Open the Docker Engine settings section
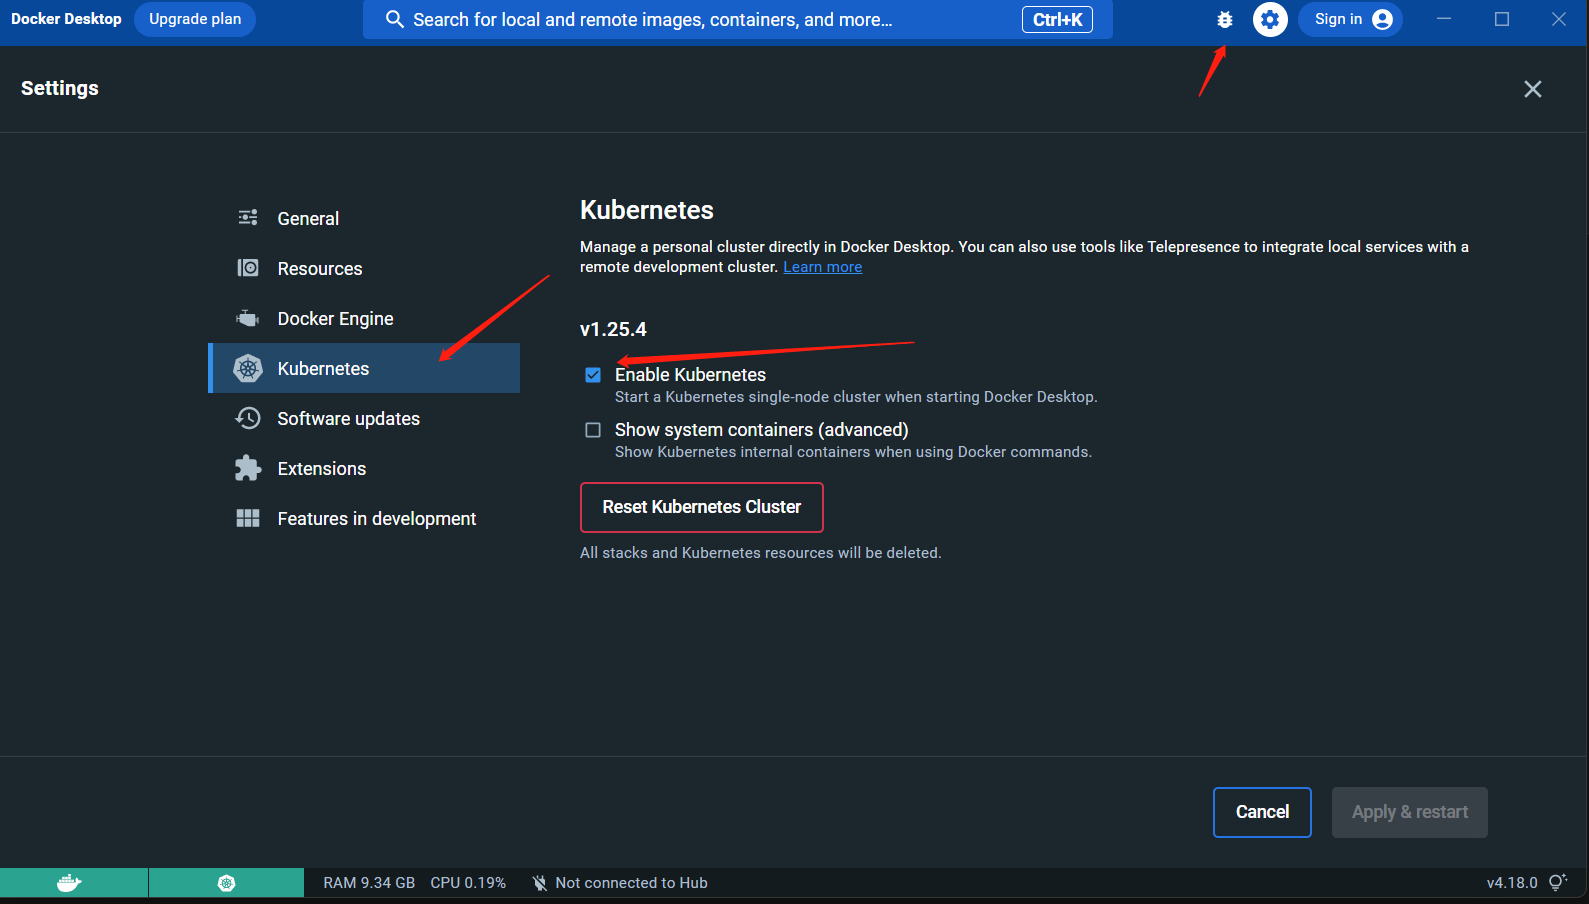 click(x=364, y=318)
